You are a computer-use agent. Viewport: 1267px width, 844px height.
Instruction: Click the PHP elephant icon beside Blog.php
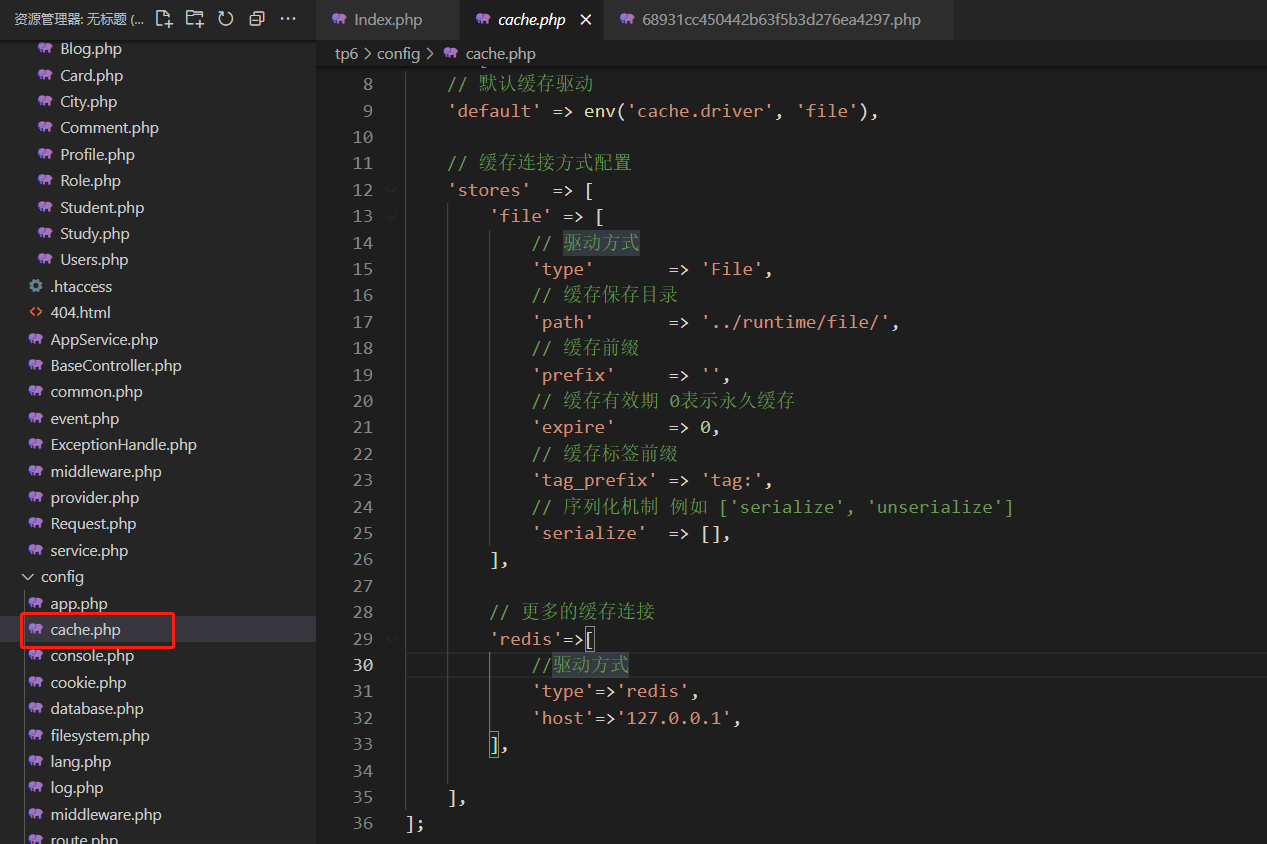(45, 48)
